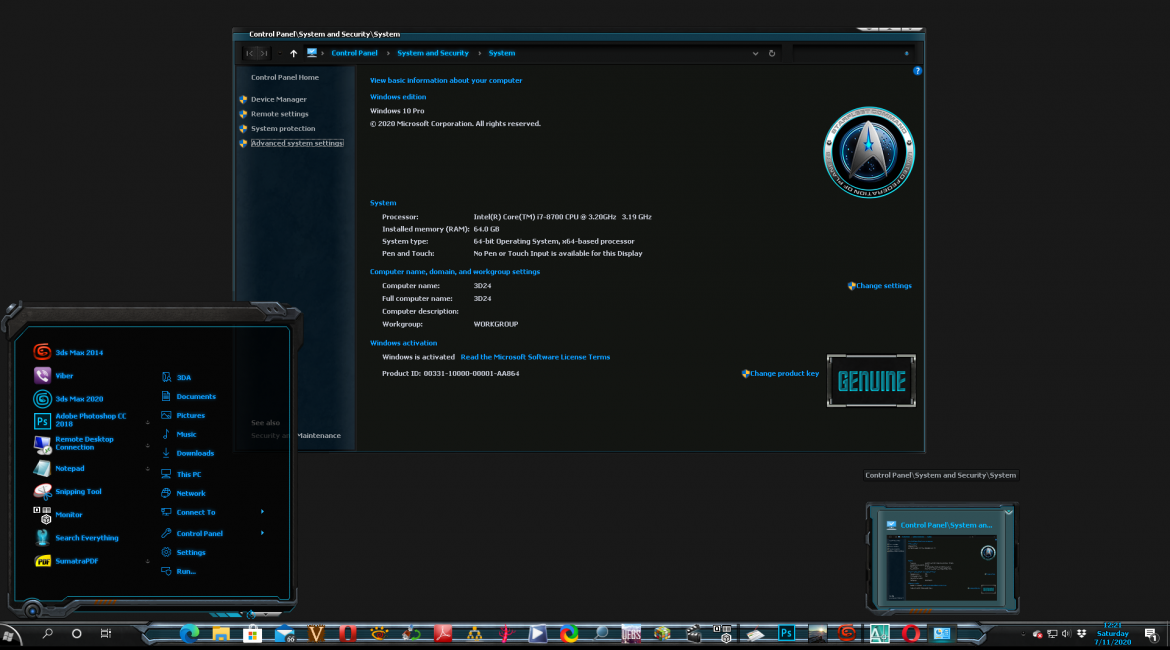Go to Control Panel Home
1170x650 pixels.
pos(284,78)
